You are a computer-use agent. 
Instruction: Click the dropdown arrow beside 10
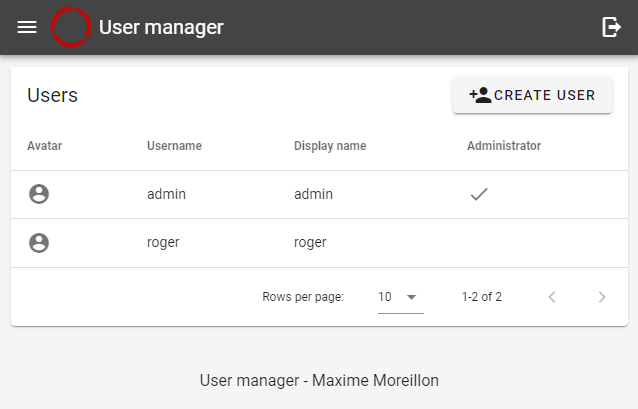(411, 297)
